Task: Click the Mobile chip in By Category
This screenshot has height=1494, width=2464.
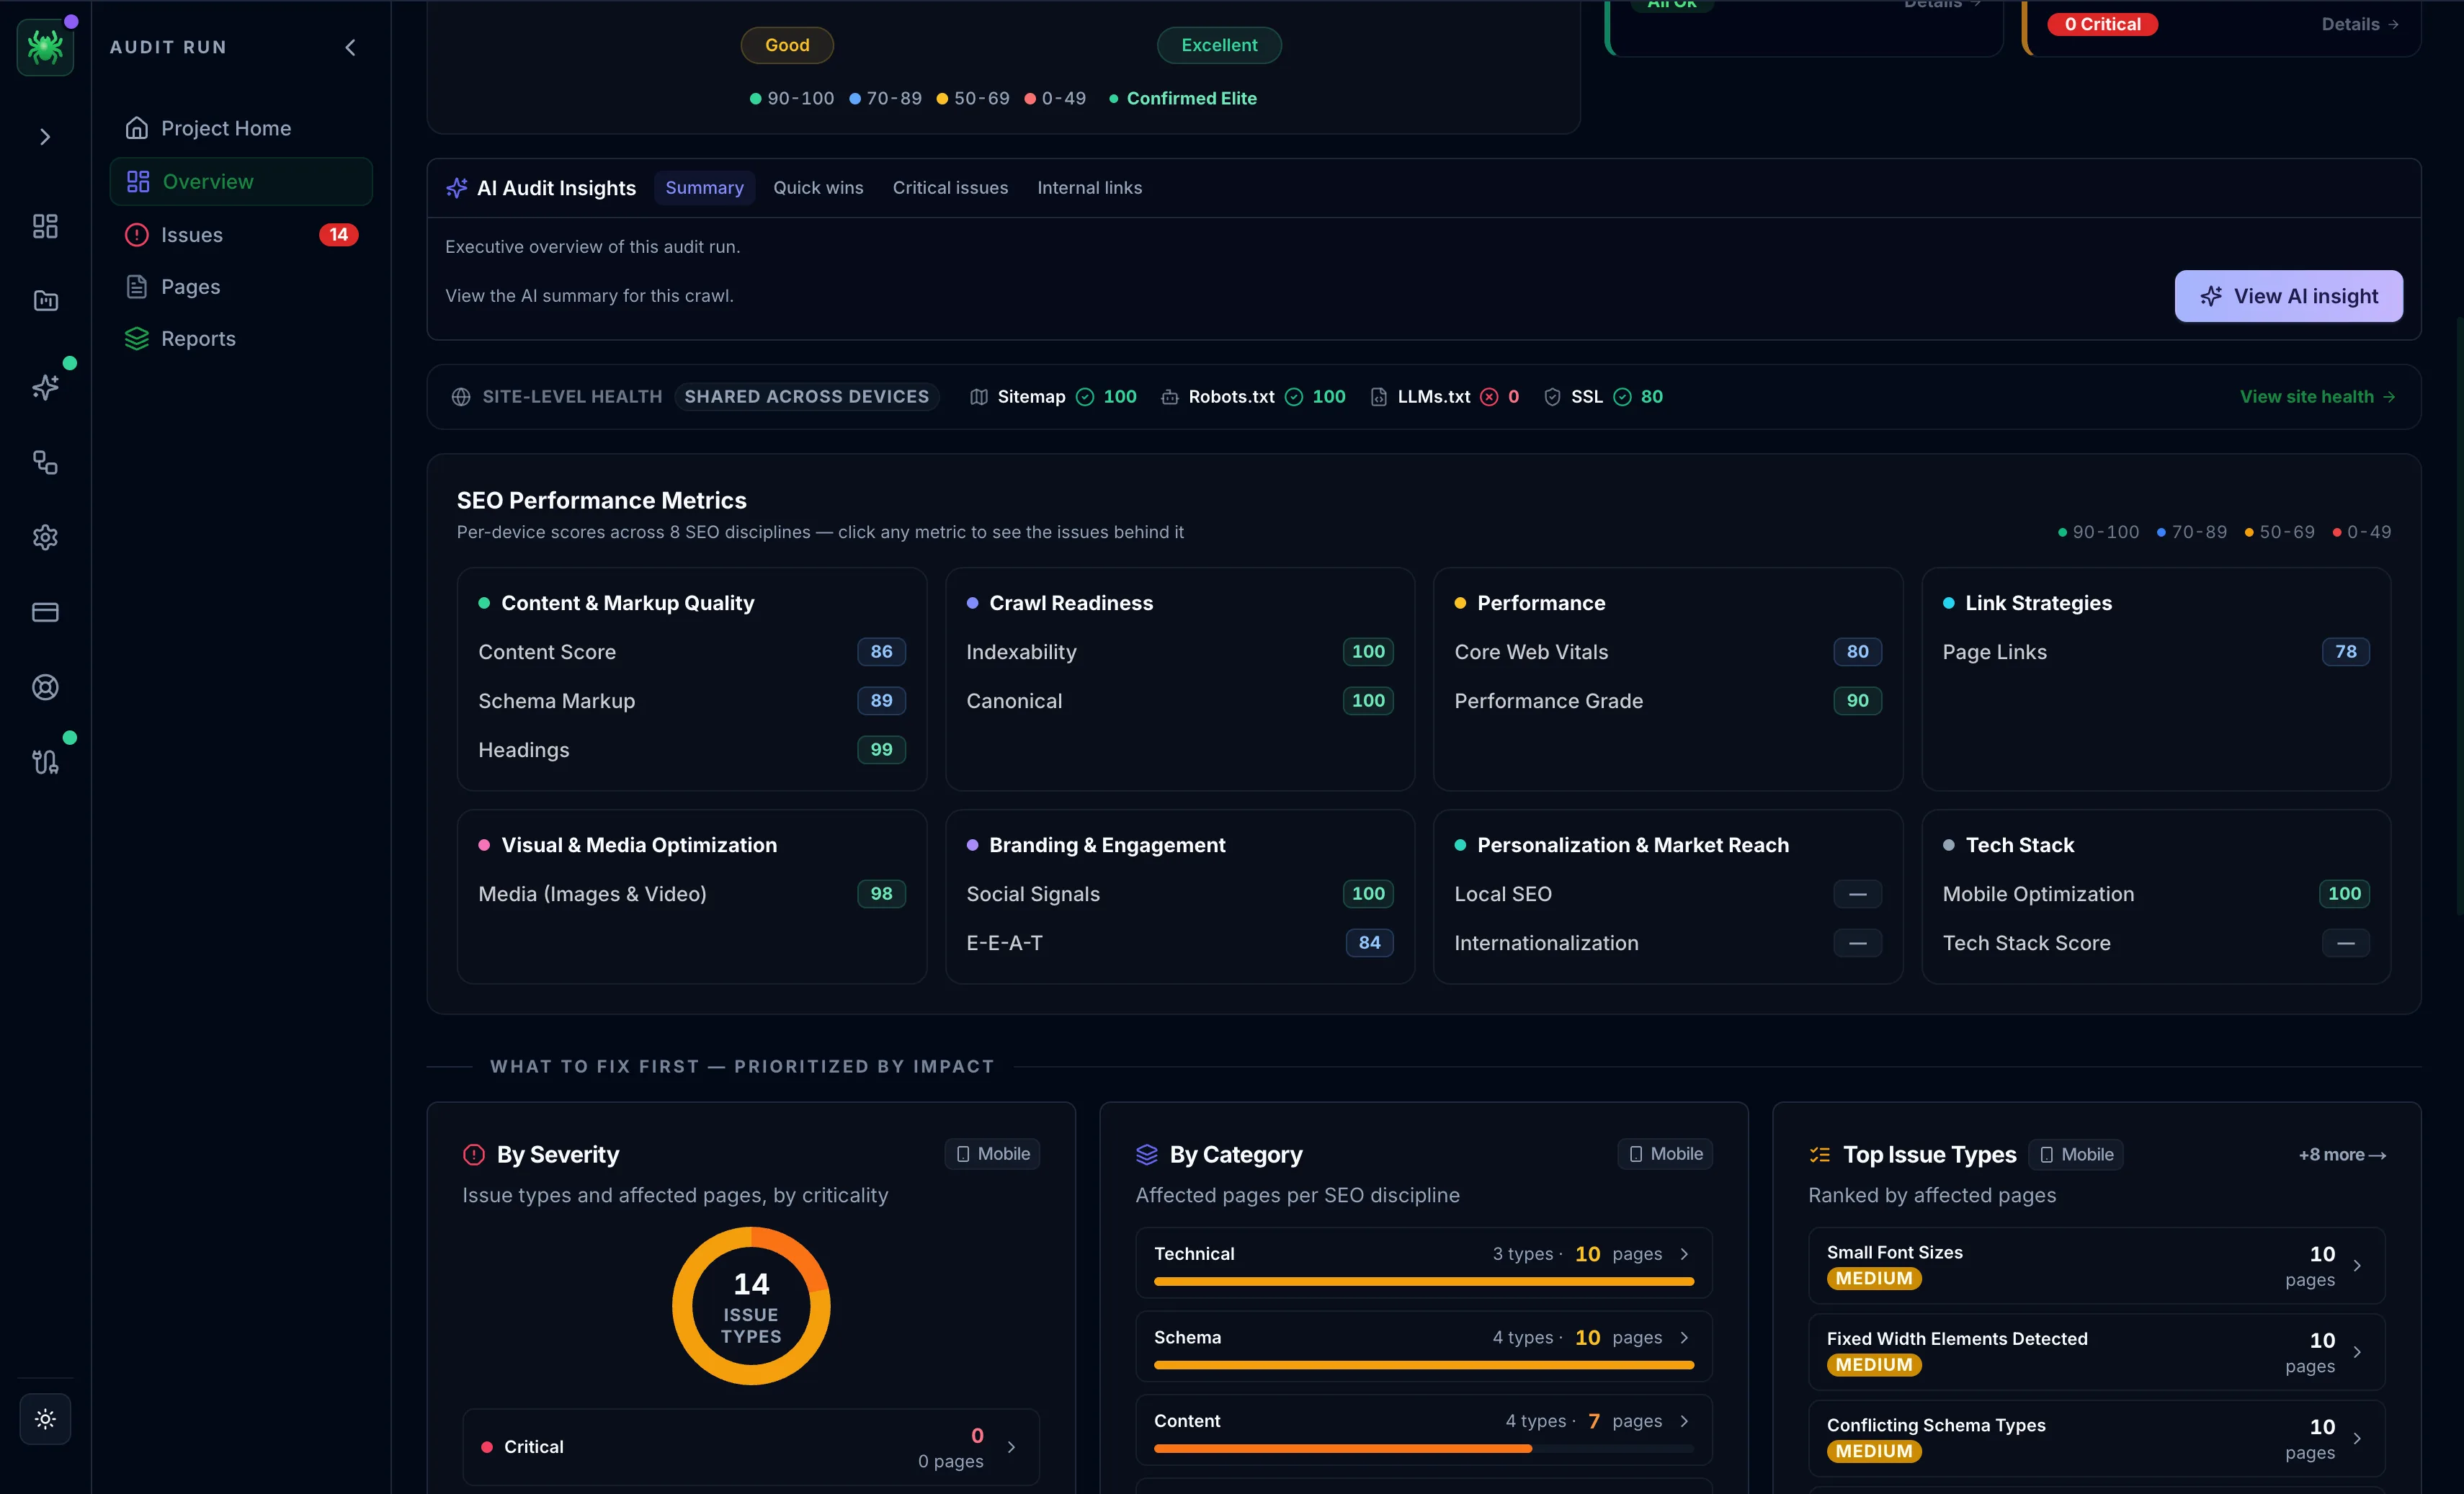Action: tap(1666, 1154)
